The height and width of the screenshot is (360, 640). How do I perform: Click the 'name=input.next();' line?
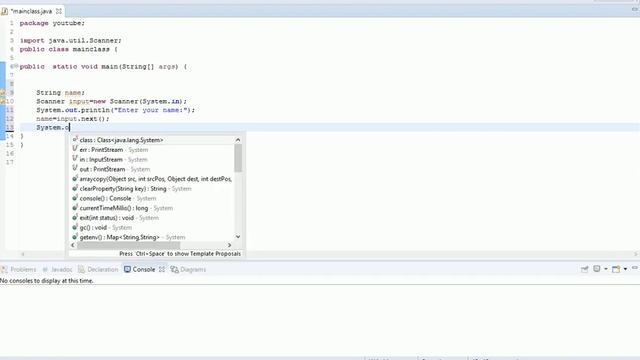click(73, 119)
